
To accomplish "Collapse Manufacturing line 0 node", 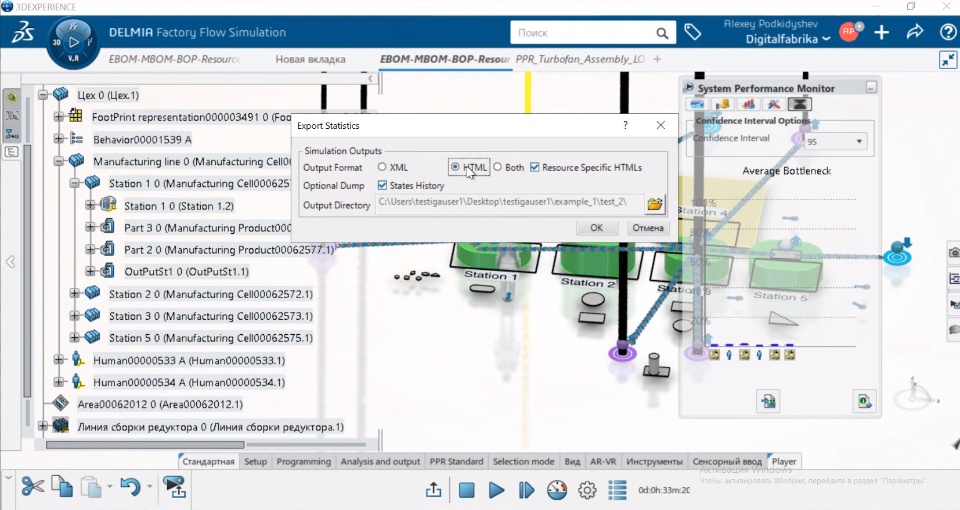I will tap(58, 161).
